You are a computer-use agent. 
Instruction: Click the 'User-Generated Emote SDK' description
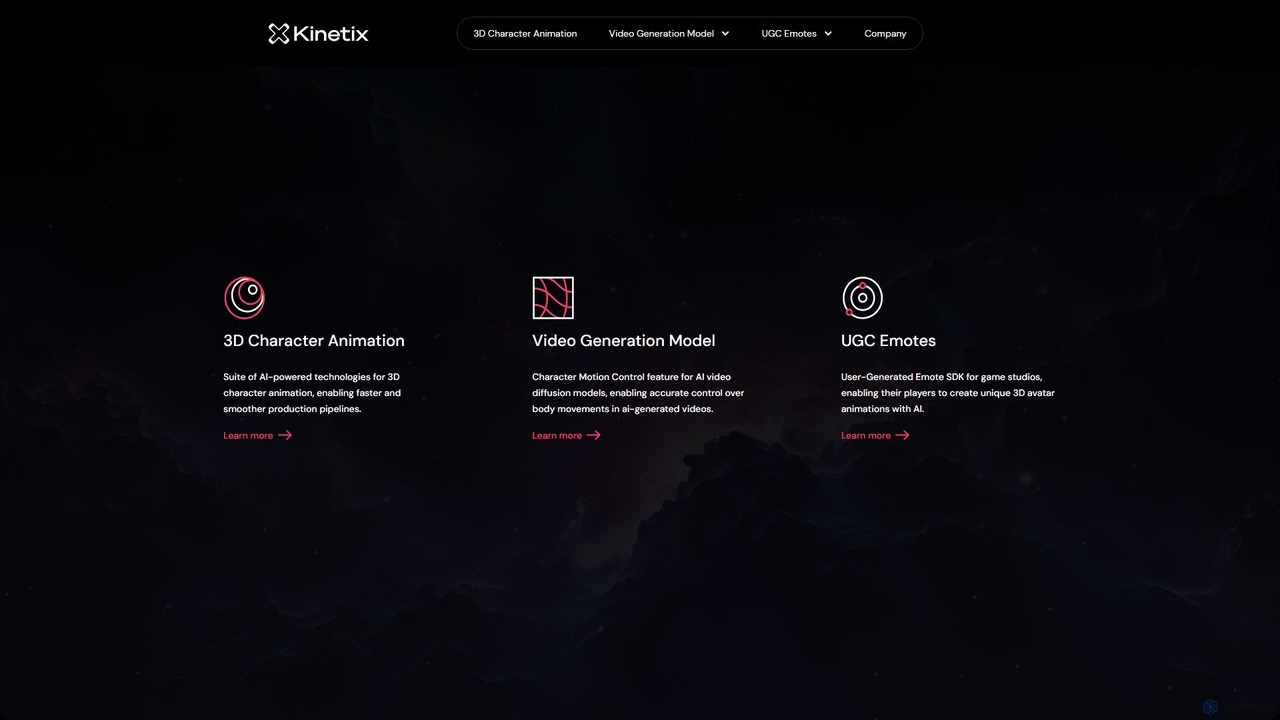(948, 393)
